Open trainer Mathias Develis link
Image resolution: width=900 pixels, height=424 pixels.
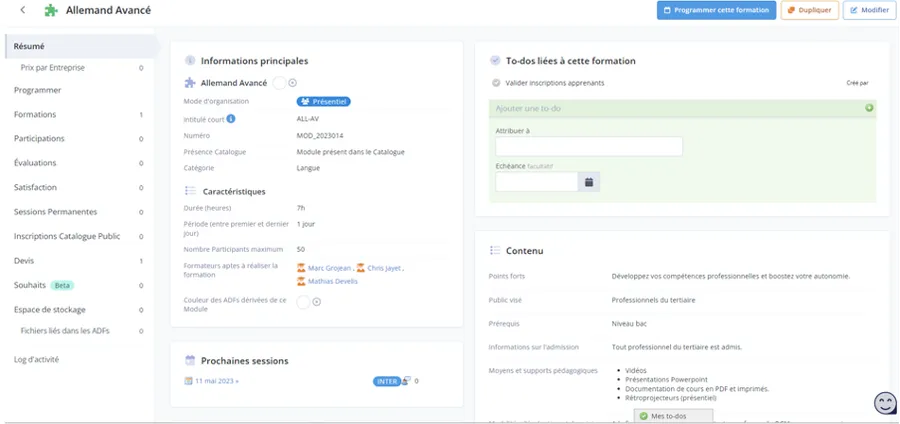[333, 281]
